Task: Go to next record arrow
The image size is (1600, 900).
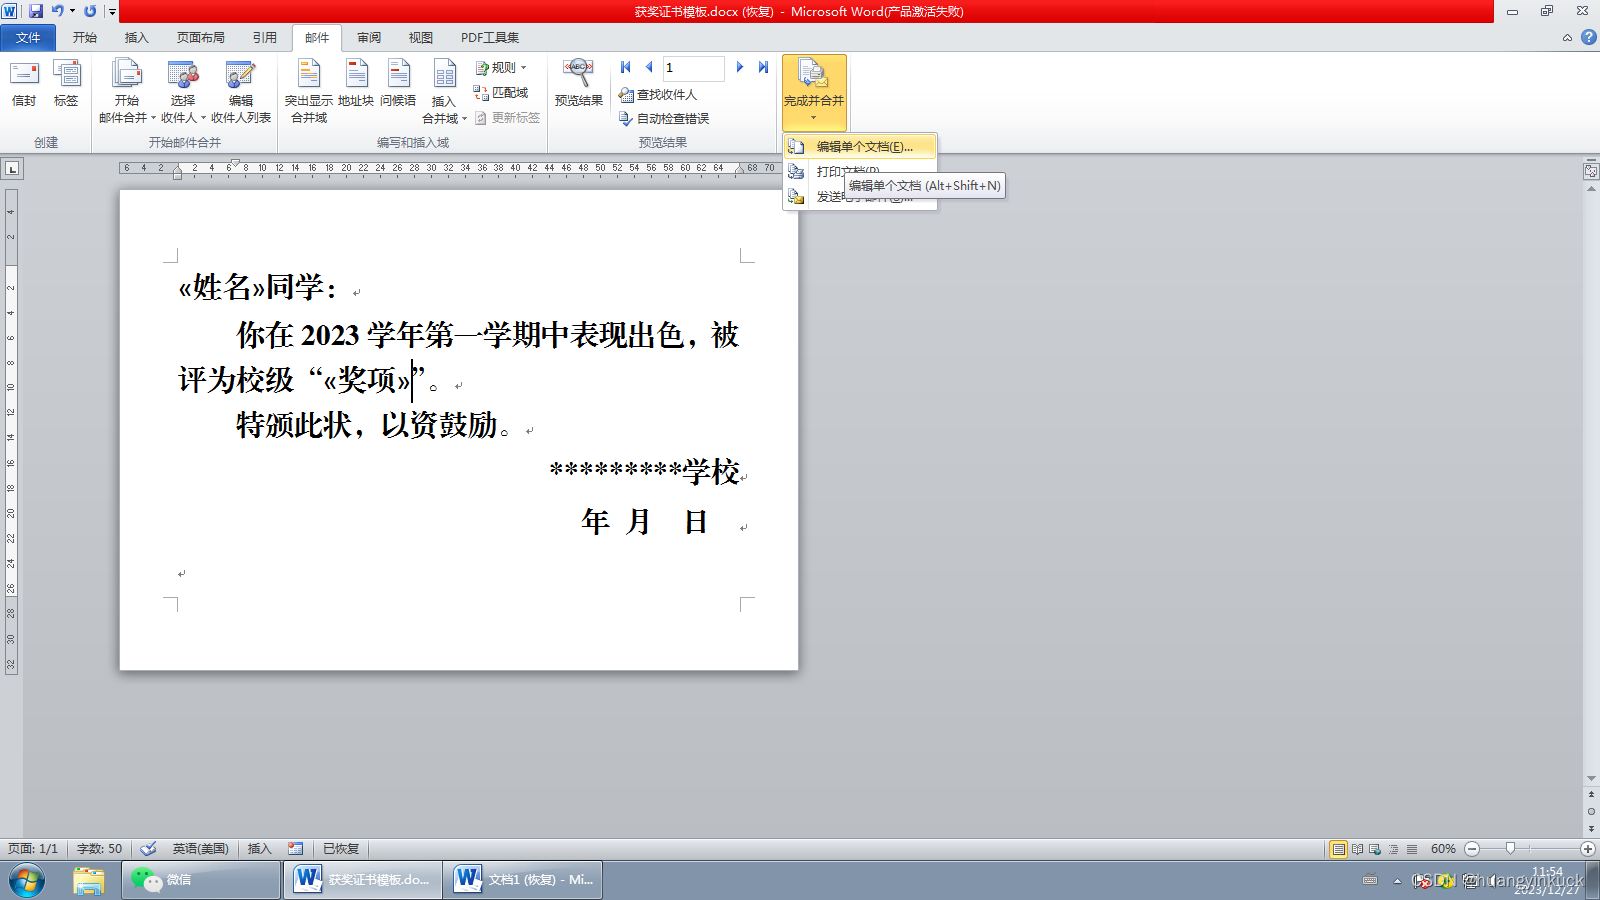Action: [x=740, y=67]
